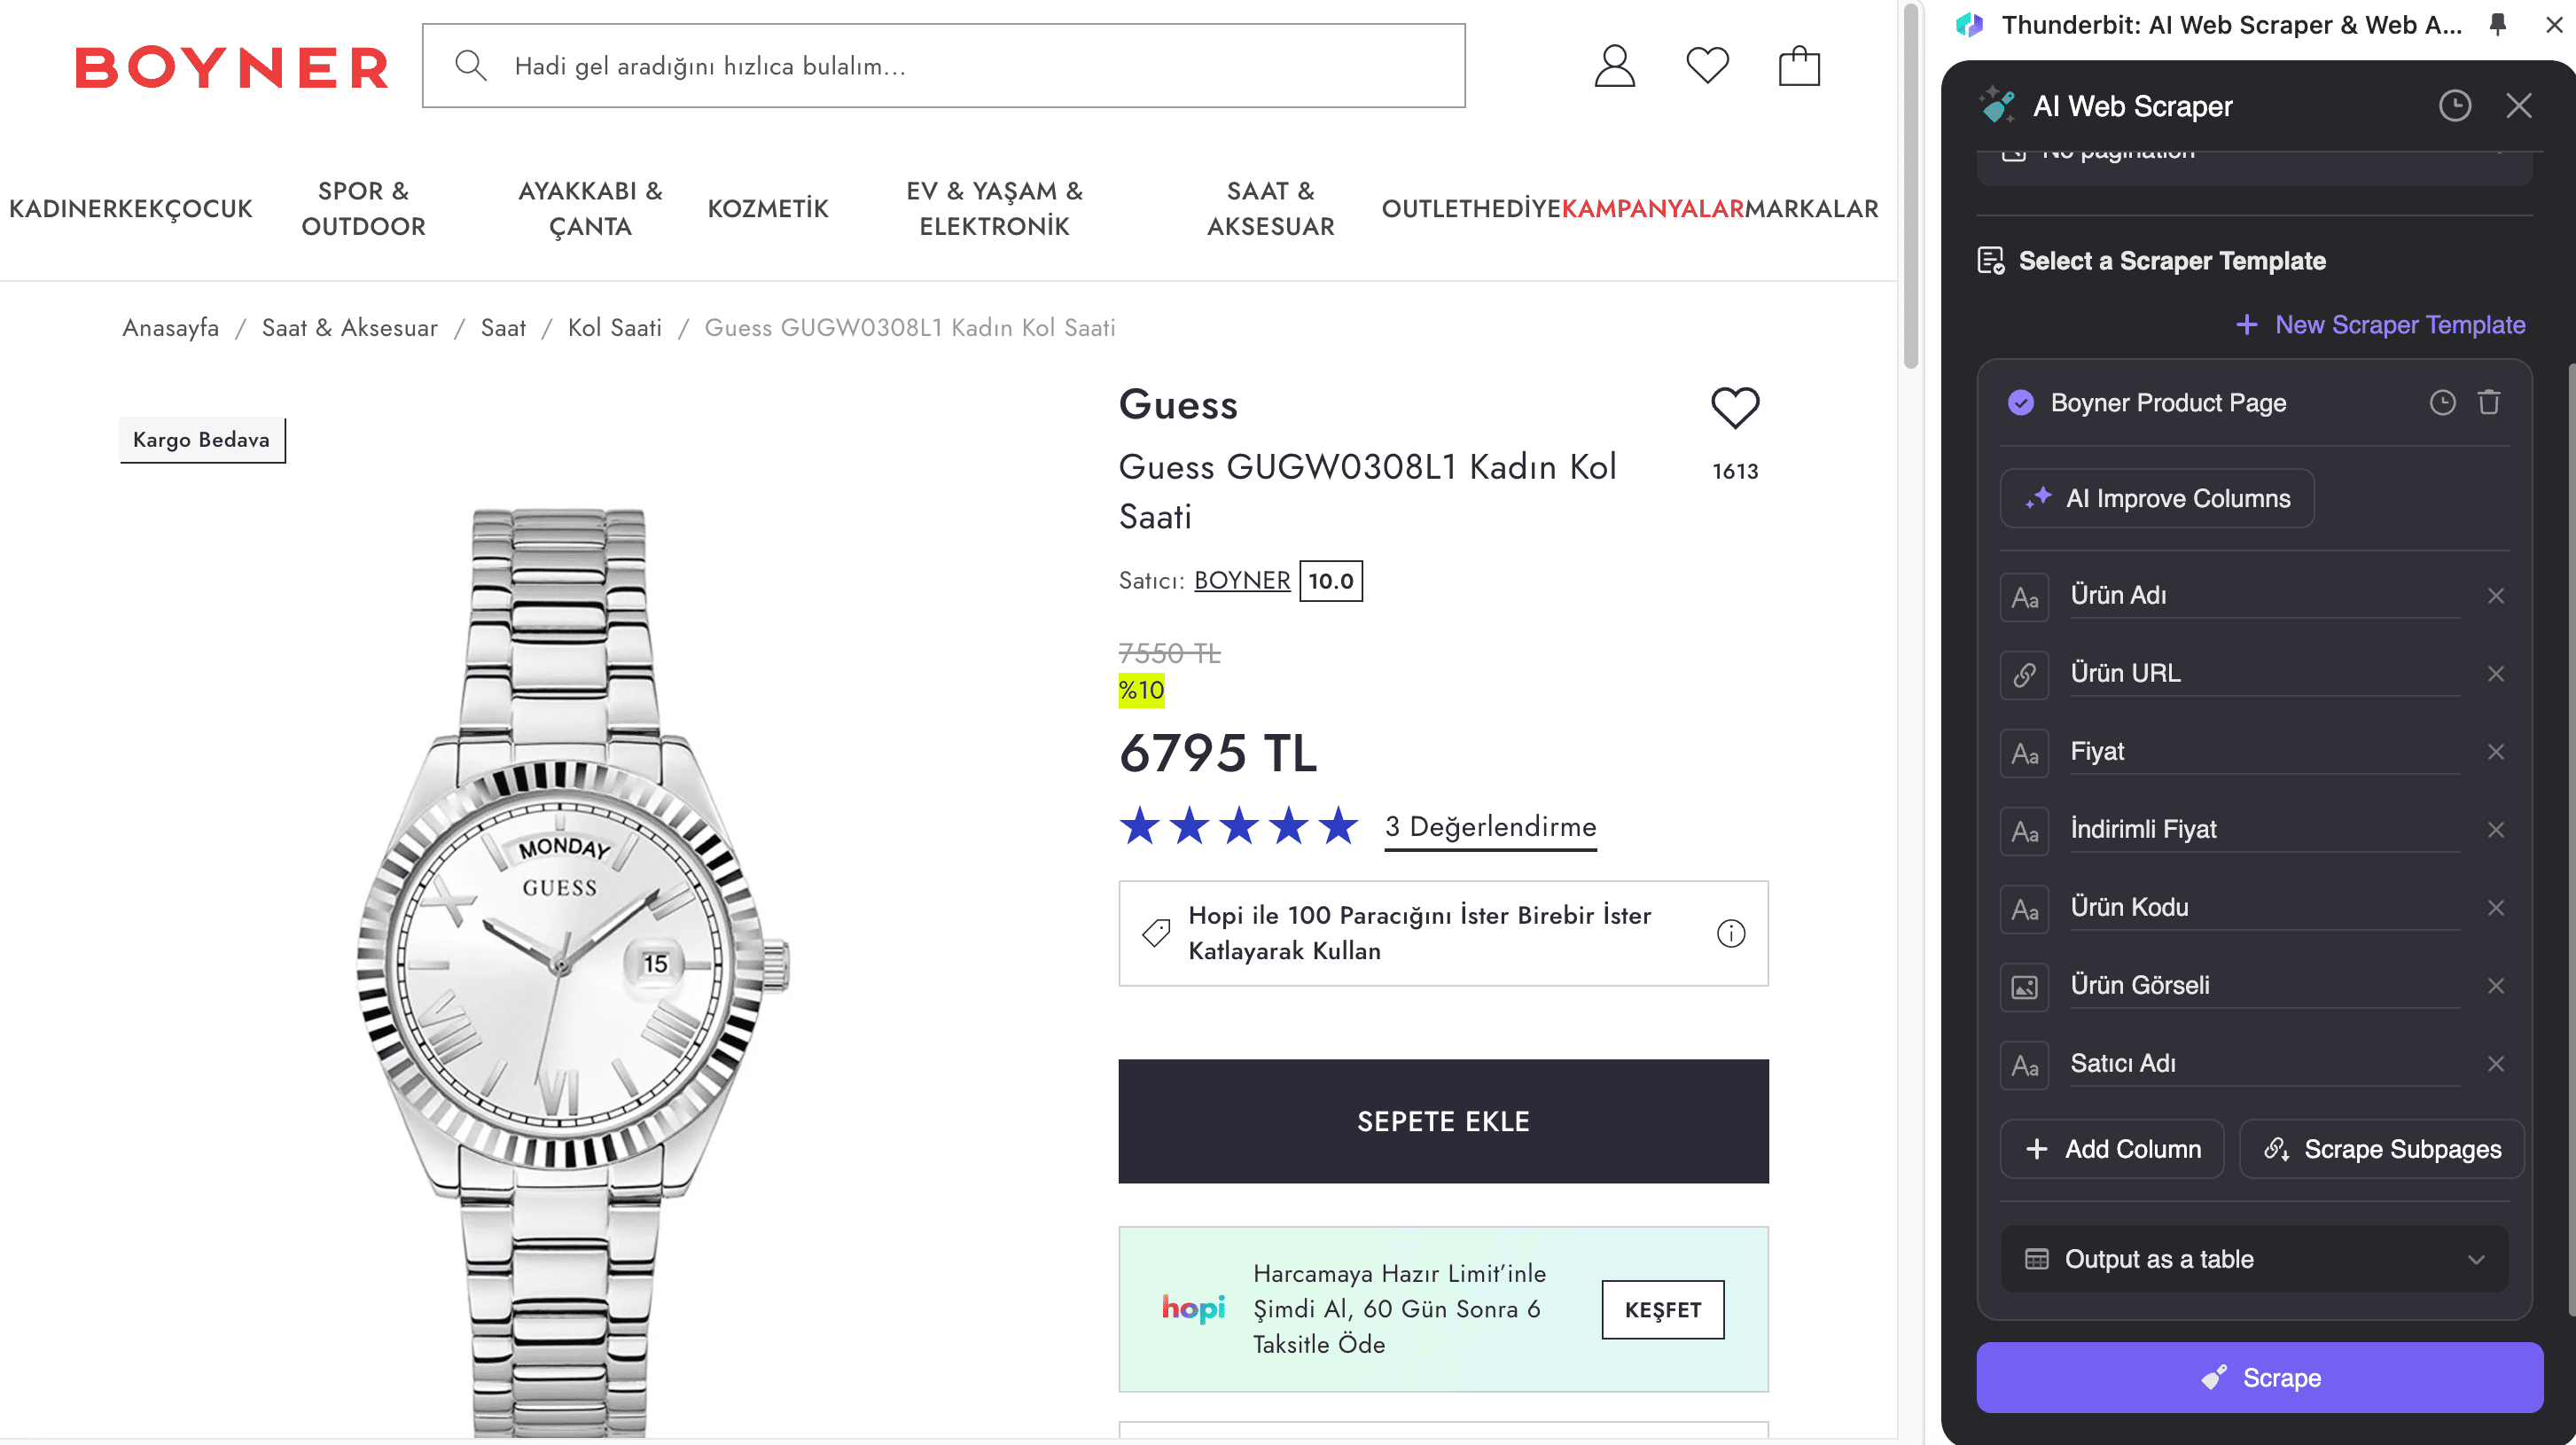Change data type icon for Ürün URL column
Image resolution: width=2576 pixels, height=1445 pixels.
[x=2024, y=674]
